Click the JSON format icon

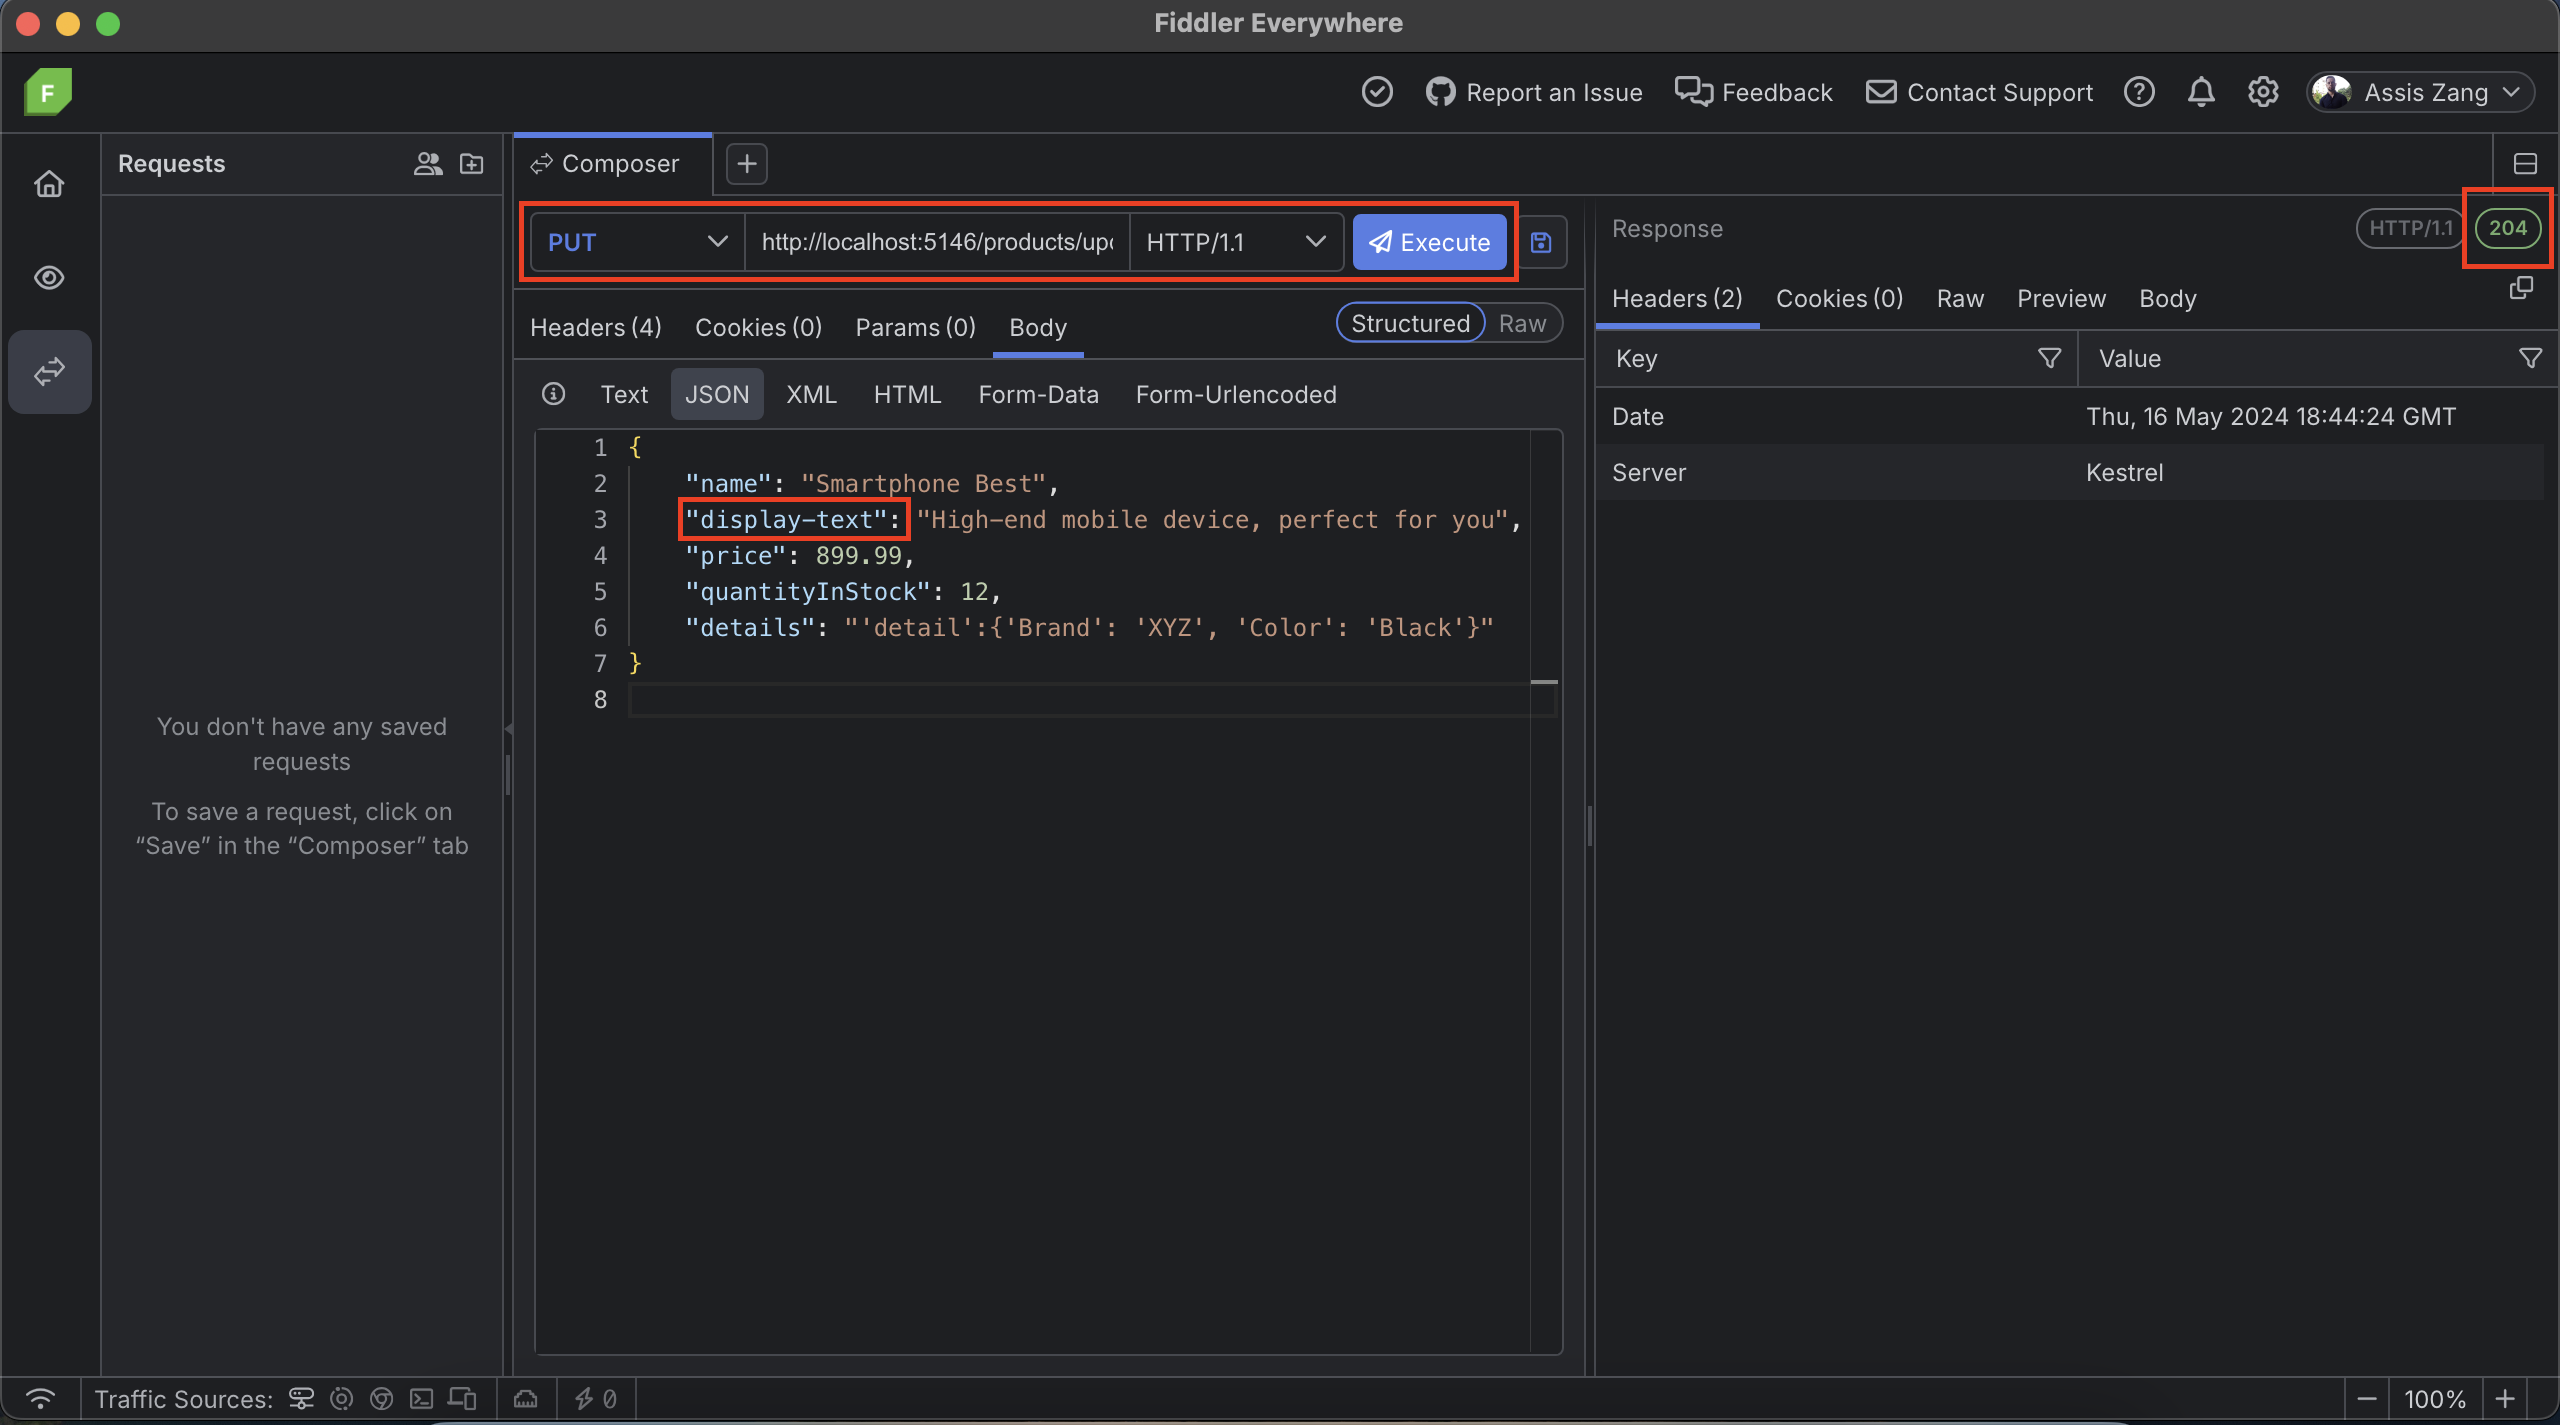[x=716, y=393]
